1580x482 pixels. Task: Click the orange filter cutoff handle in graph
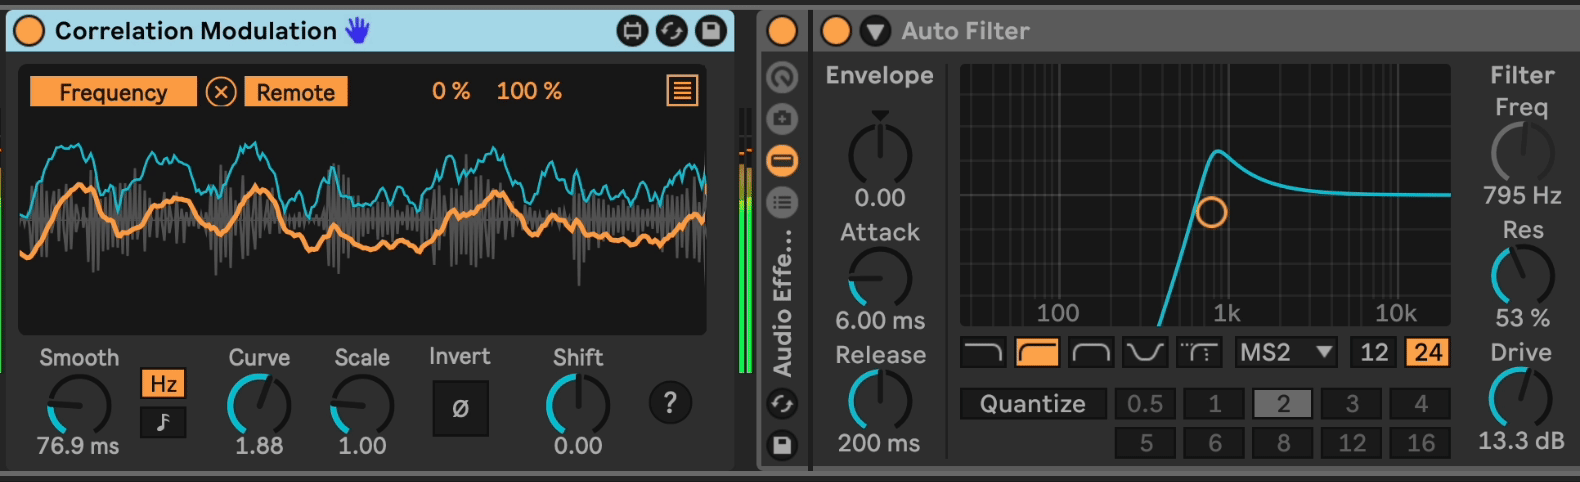click(x=1211, y=212)
